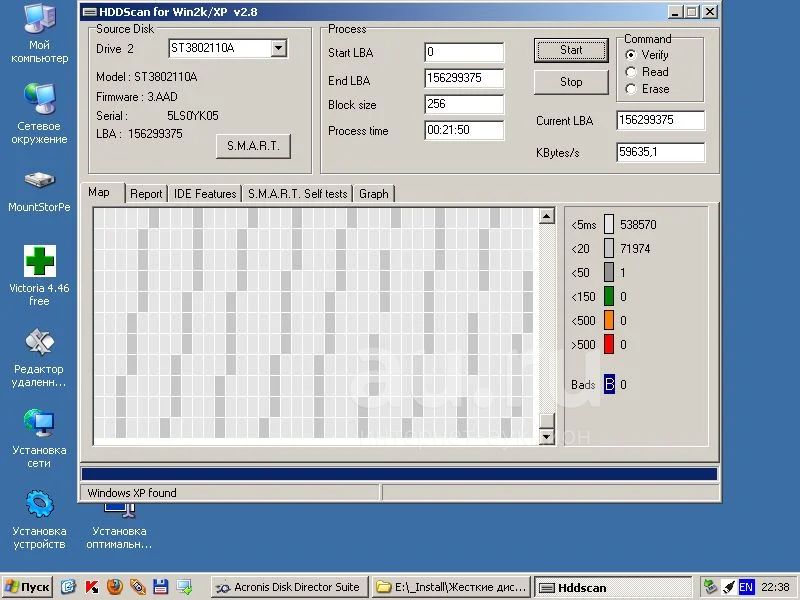Click the light gray <20 legend swatch
800x600 pixels.
(x=609, y=248)
